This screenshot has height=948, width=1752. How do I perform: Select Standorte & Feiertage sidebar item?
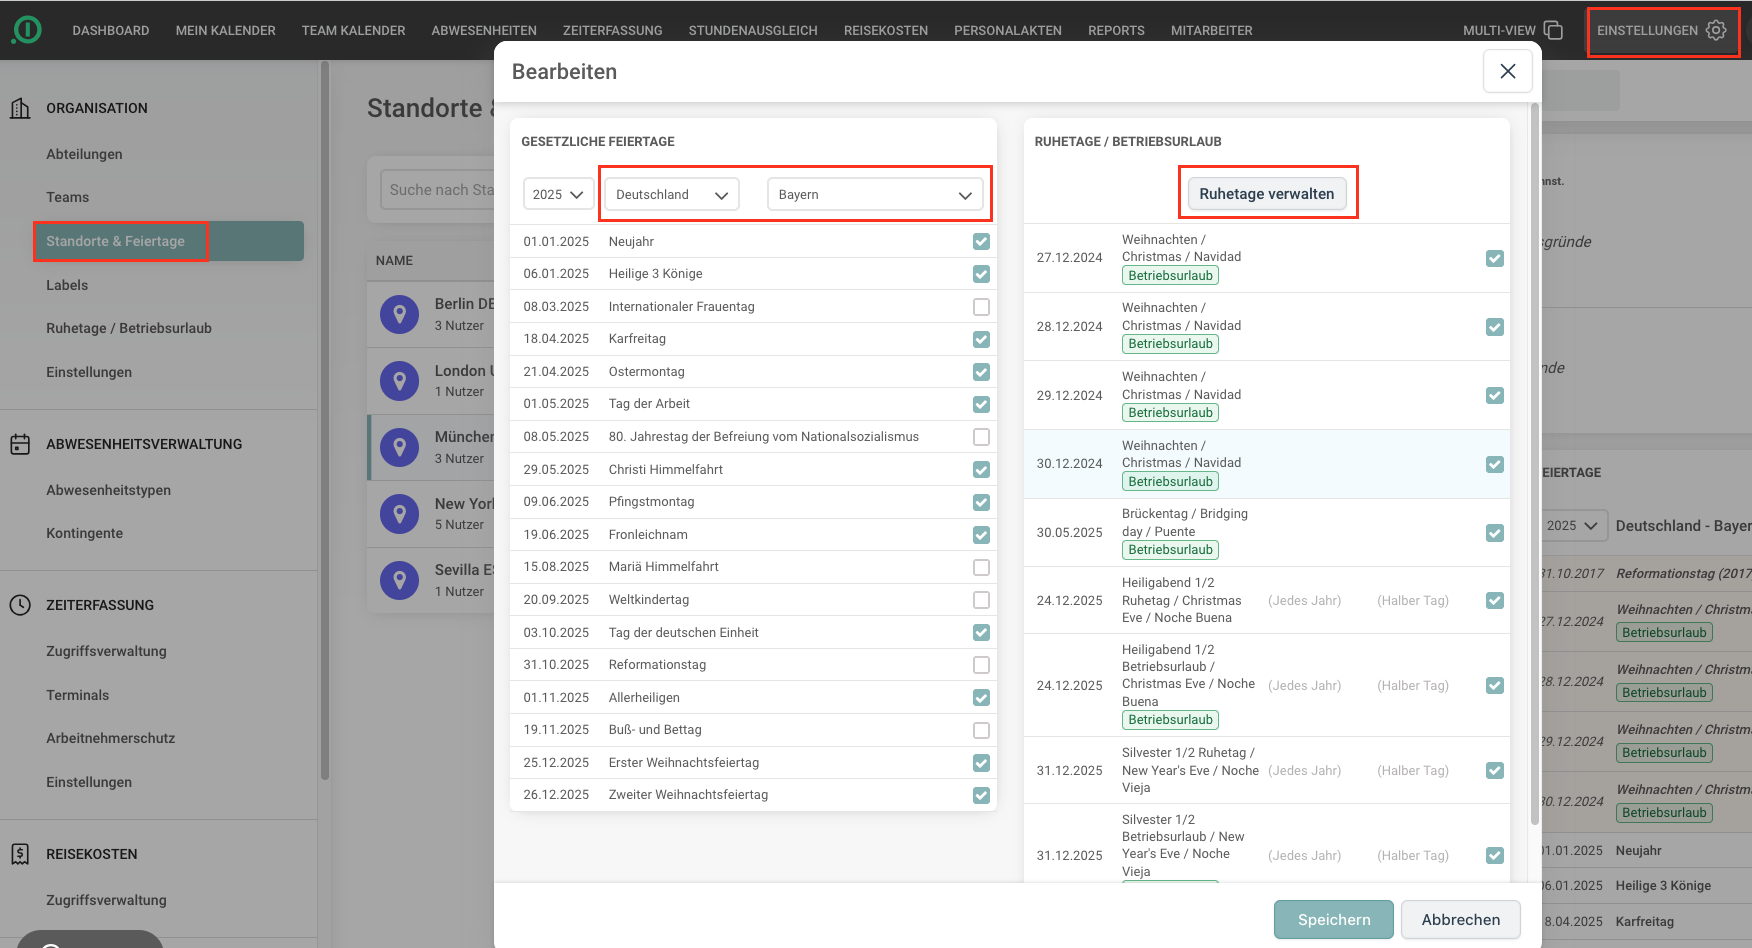(169, 241)
